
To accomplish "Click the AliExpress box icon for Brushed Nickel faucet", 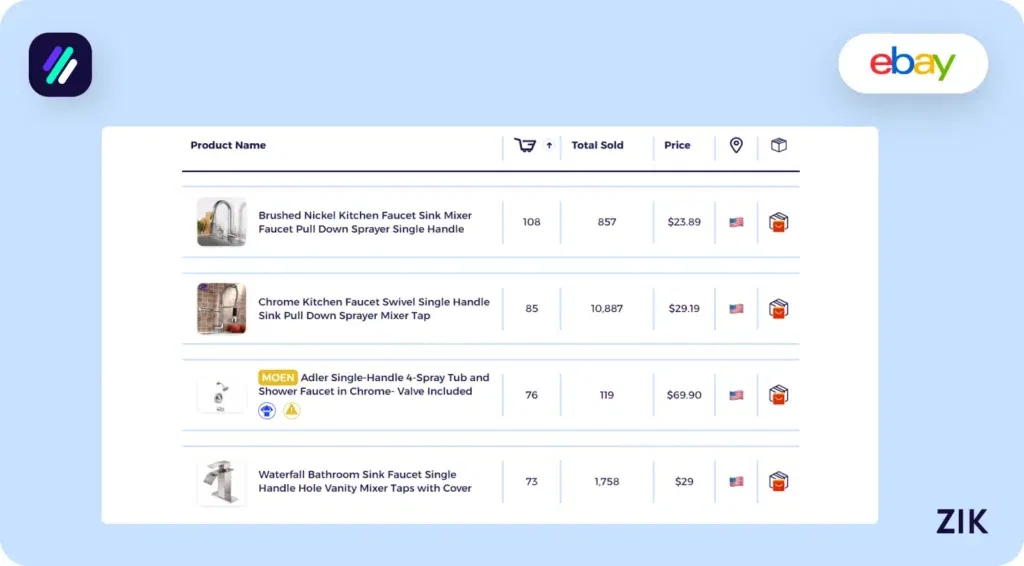I will tap(779, 222).
